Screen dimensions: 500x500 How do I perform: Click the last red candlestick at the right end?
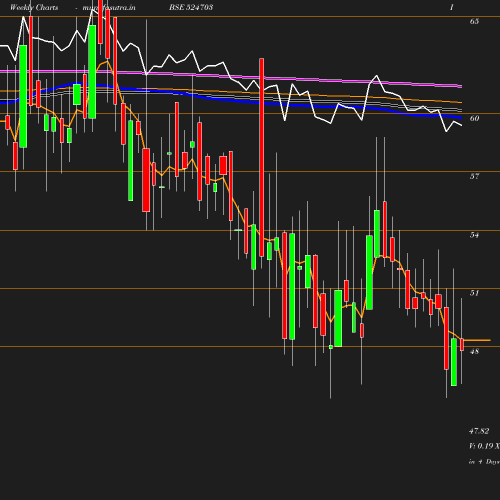coord(462,345)
